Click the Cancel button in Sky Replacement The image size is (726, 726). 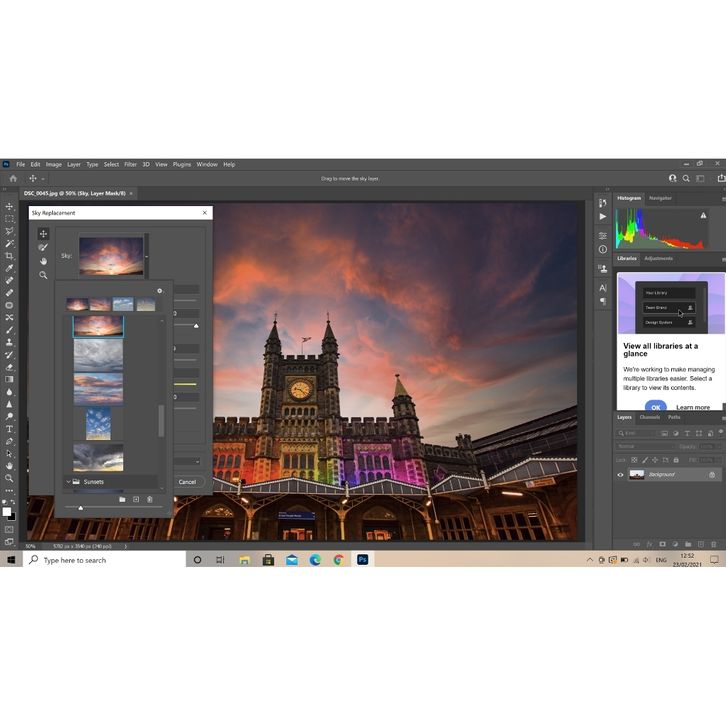[x=187, y=482]
